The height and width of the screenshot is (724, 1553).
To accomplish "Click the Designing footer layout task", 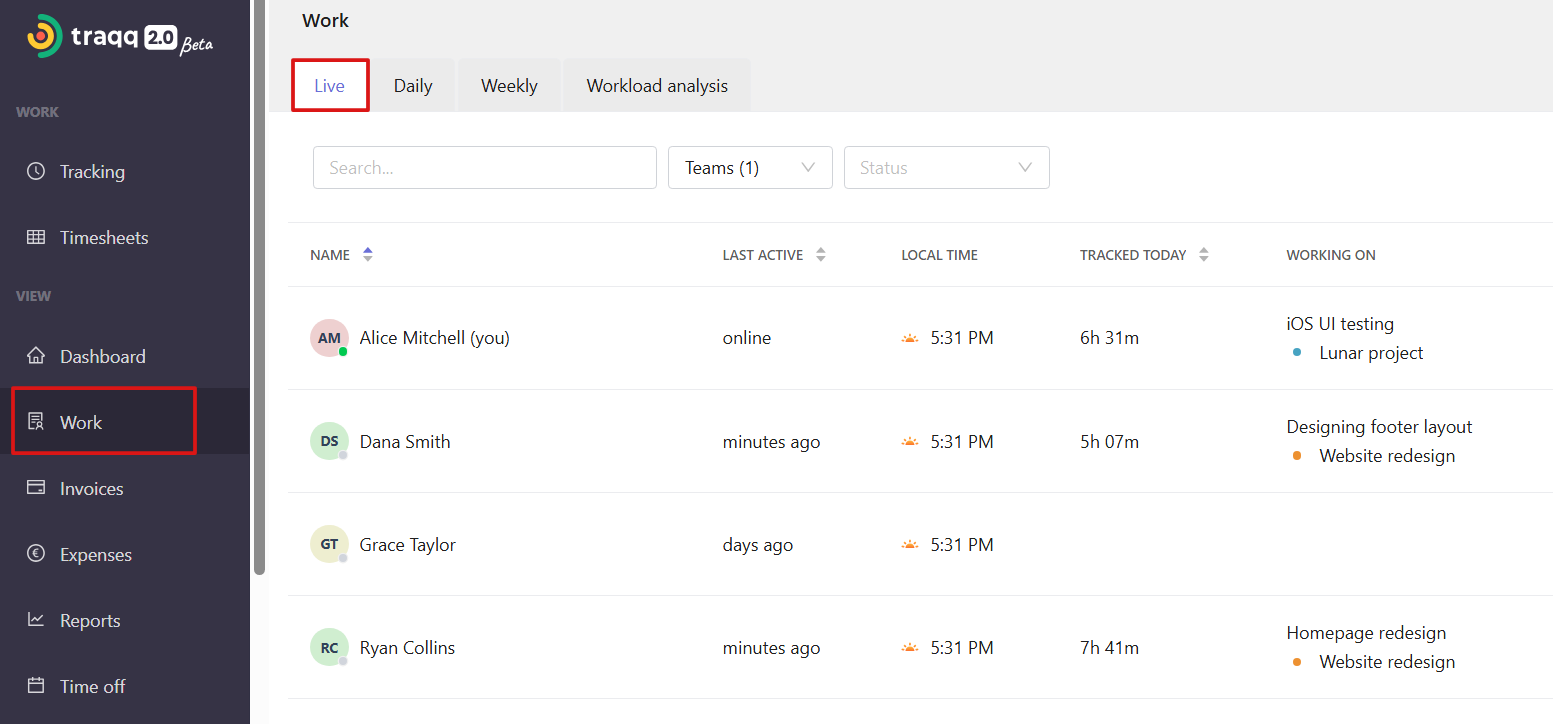I will (x=1379, y=427).
